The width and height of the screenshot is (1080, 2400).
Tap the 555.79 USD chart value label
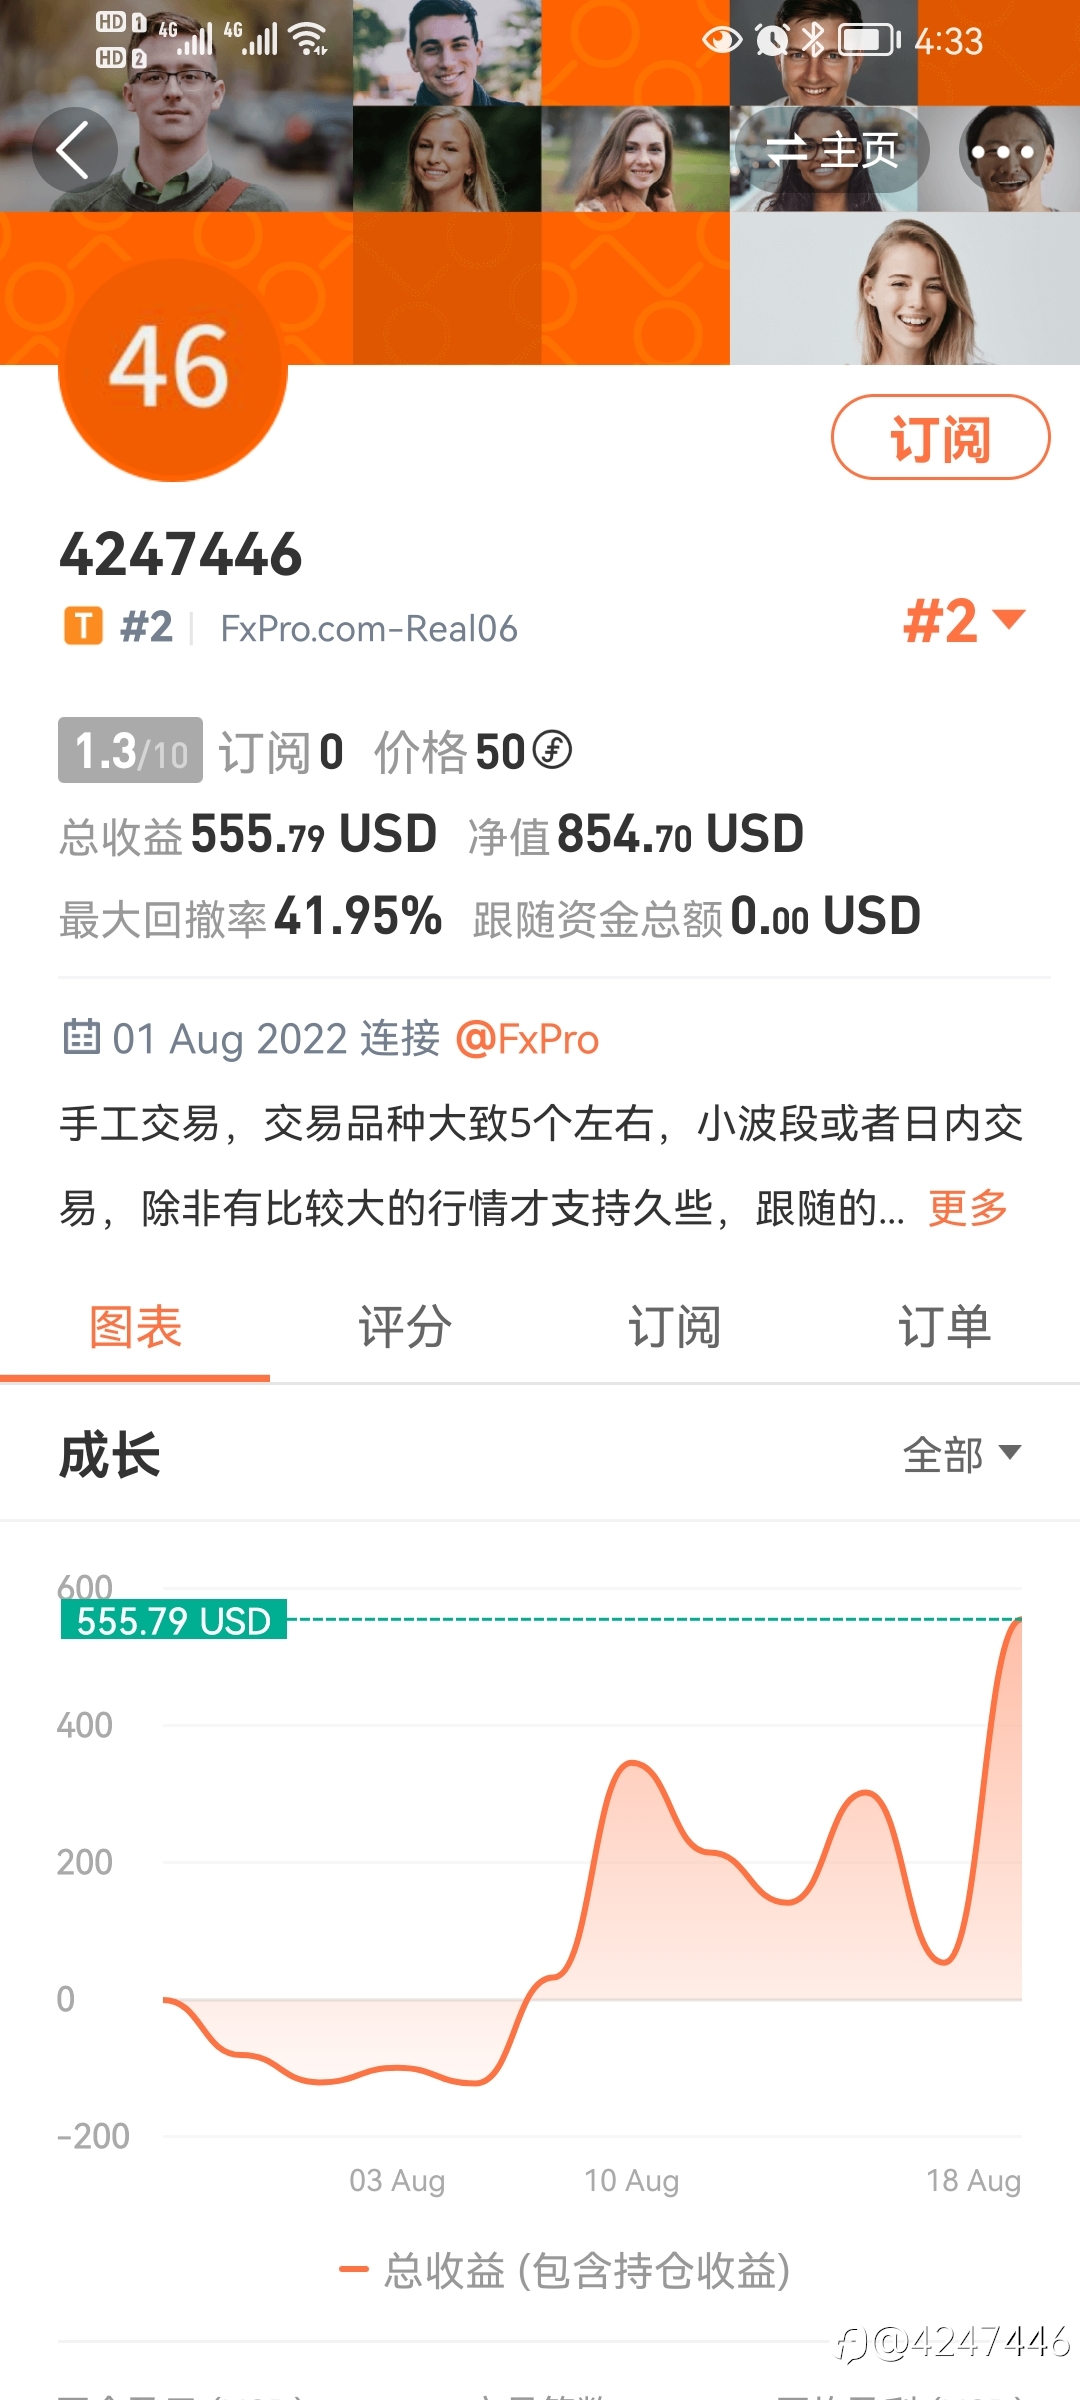(x=174, y=1620)
